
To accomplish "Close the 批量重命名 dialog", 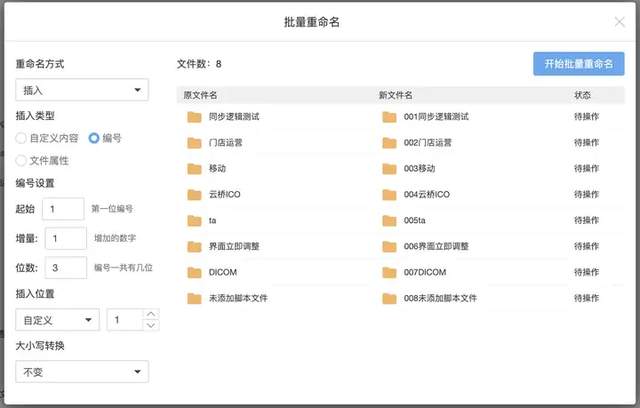I will click(620, 21).
